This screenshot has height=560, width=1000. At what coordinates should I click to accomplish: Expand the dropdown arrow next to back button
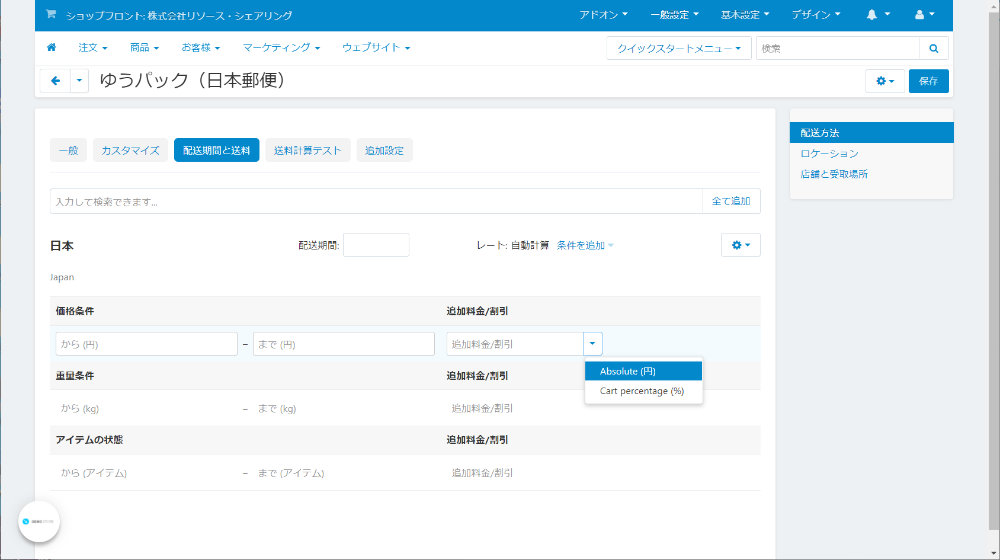(79, 81)
